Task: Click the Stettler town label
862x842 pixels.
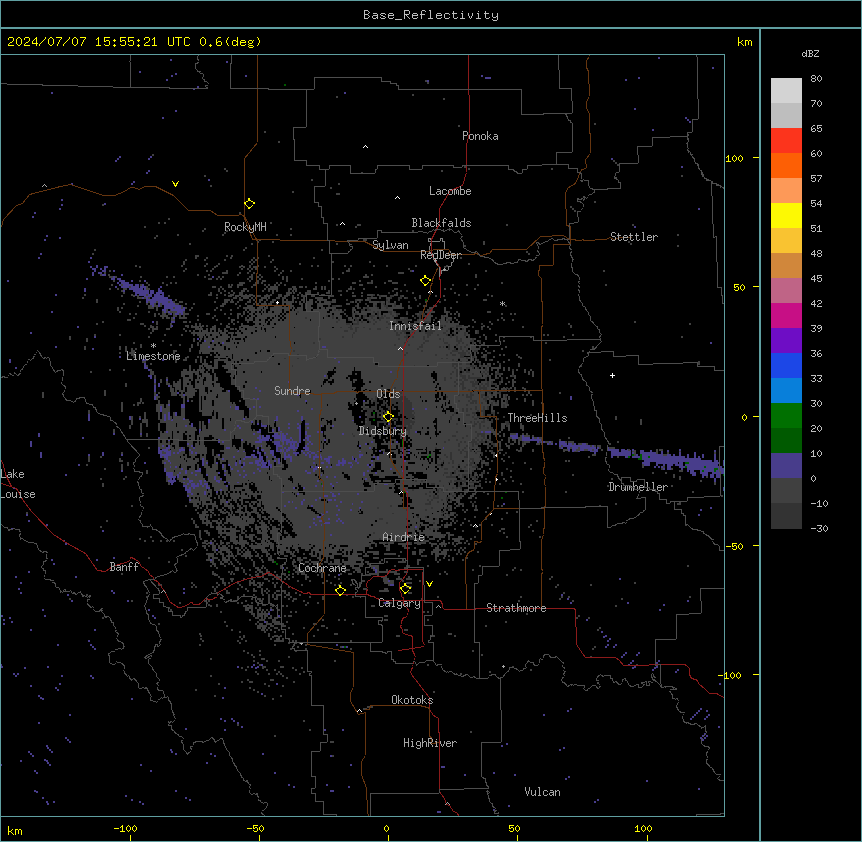Action: (x=633, y=237)
